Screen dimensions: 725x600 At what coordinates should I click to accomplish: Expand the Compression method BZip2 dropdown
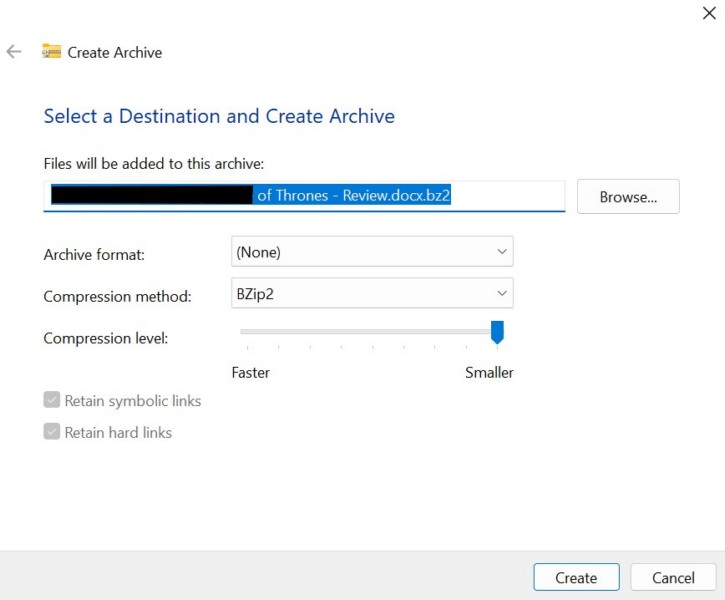point(371,294)
